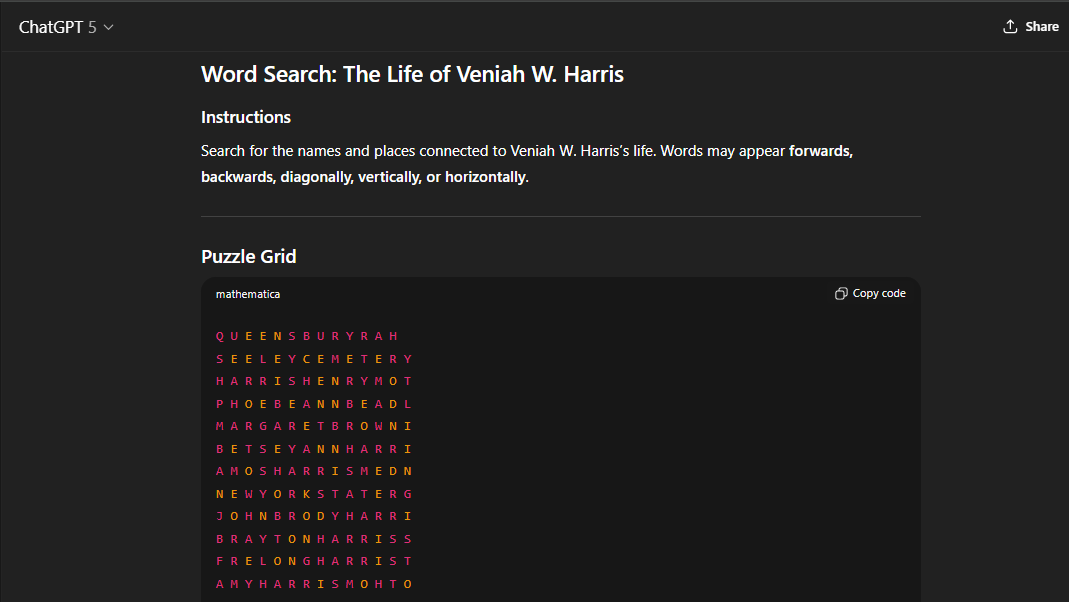Click the QUEENSBURYRAH grid row
This screenshot has width=1069, height=602.
coord(307,336)
